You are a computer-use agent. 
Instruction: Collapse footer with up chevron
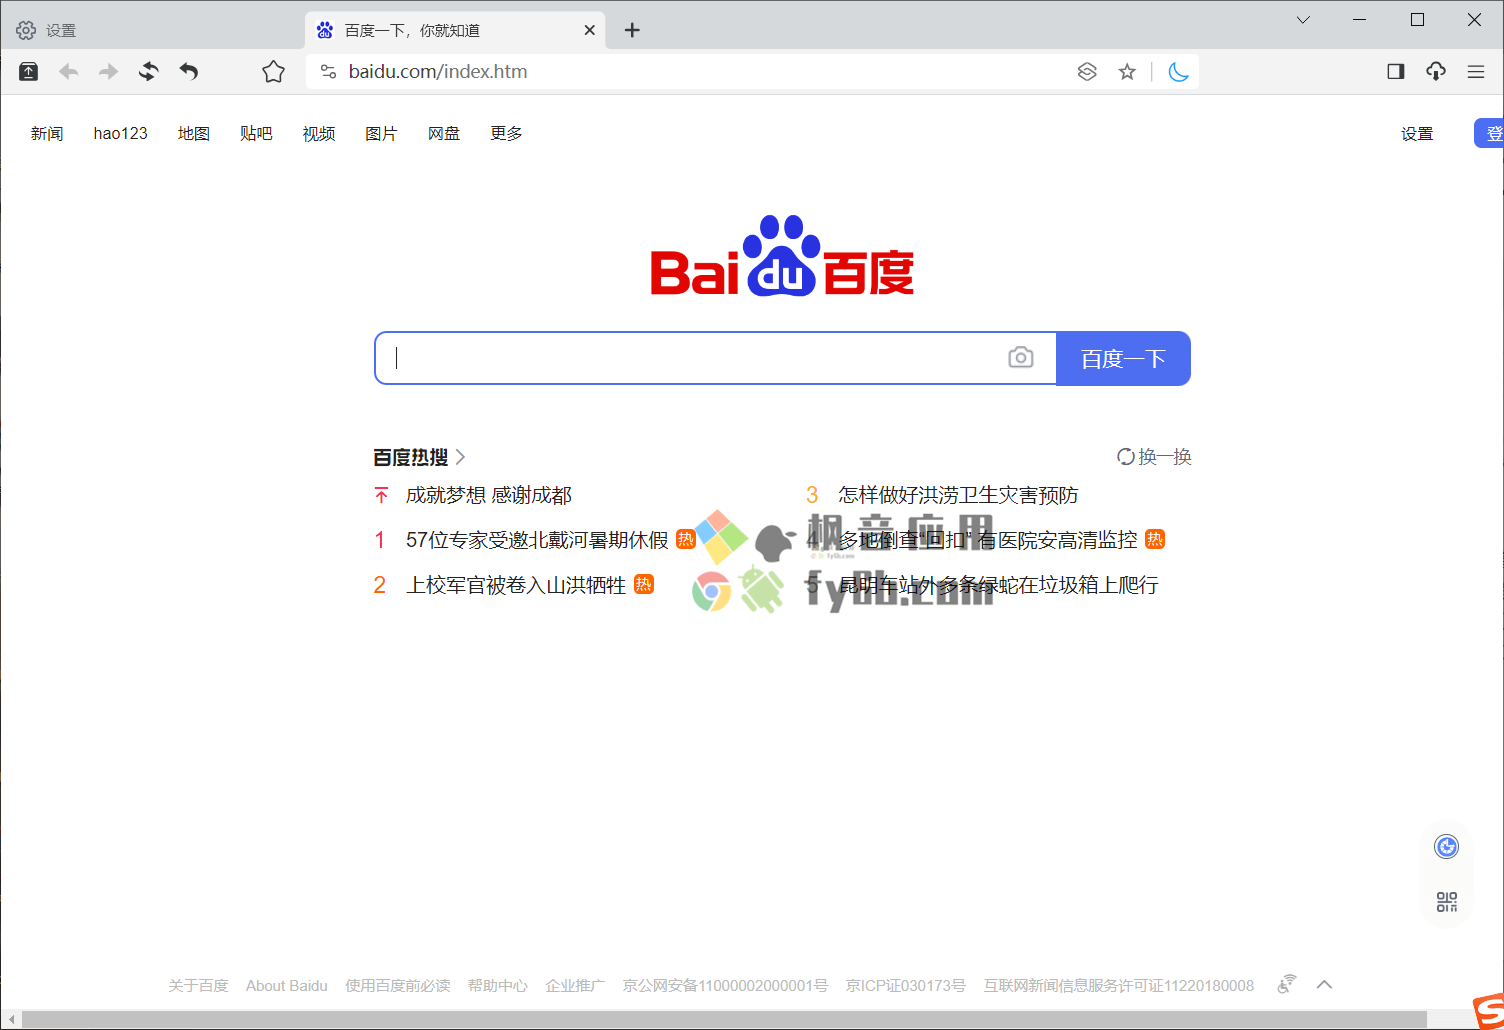point(1324,985)
